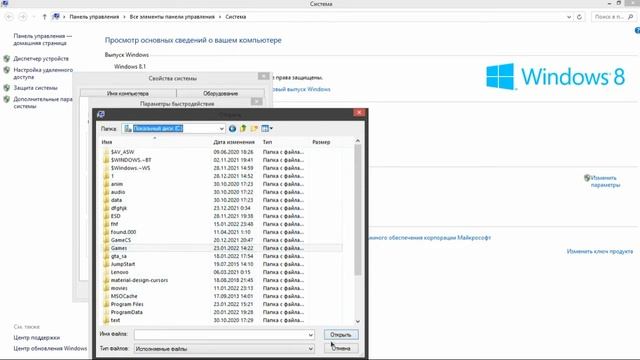The width and height of the screenshot is (640, 360).
Task: Switch to Имя компьютера tab in Свойства системы
Action: (128, 93)
